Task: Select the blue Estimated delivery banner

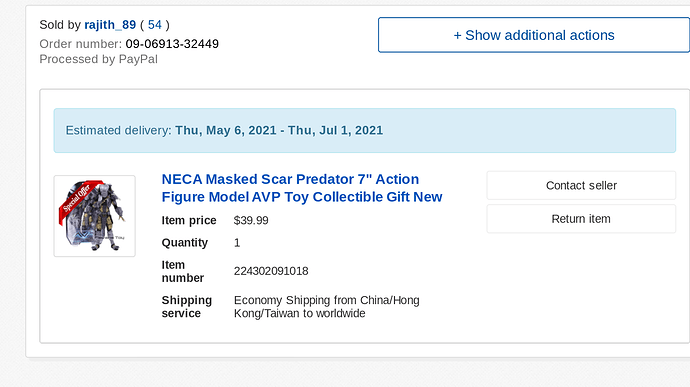Action: click(364, 131)
